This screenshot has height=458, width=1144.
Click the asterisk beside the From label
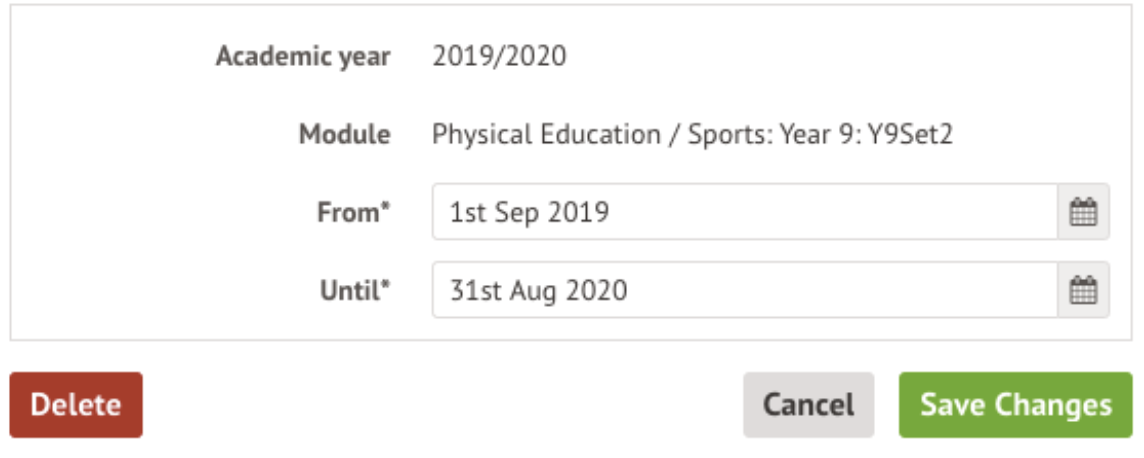click(385, 208)
